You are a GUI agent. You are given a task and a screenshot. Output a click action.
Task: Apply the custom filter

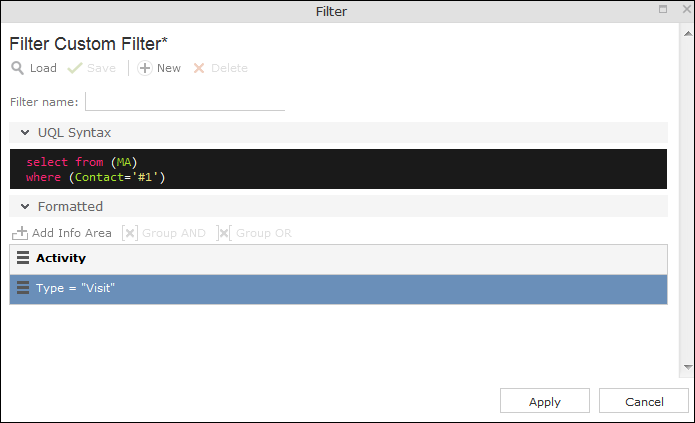coord(545,401)
